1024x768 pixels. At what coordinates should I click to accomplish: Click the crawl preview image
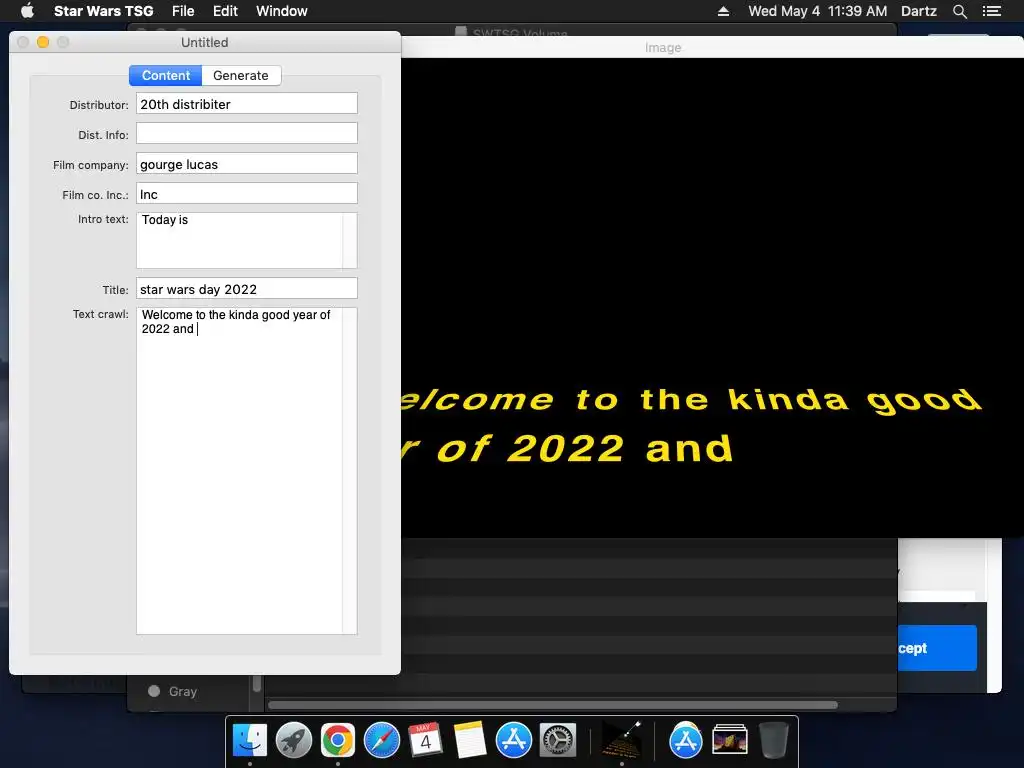click(x=712, y=298)
